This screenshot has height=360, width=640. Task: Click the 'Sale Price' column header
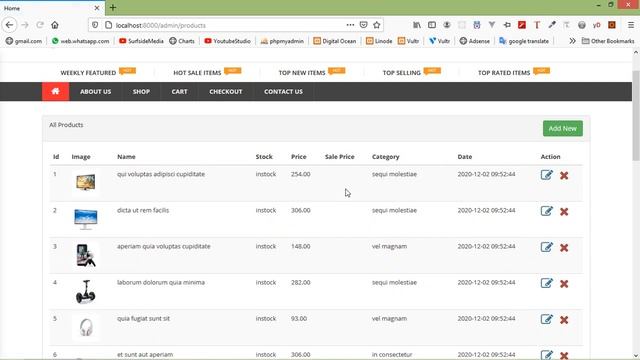tap(340, 157)
